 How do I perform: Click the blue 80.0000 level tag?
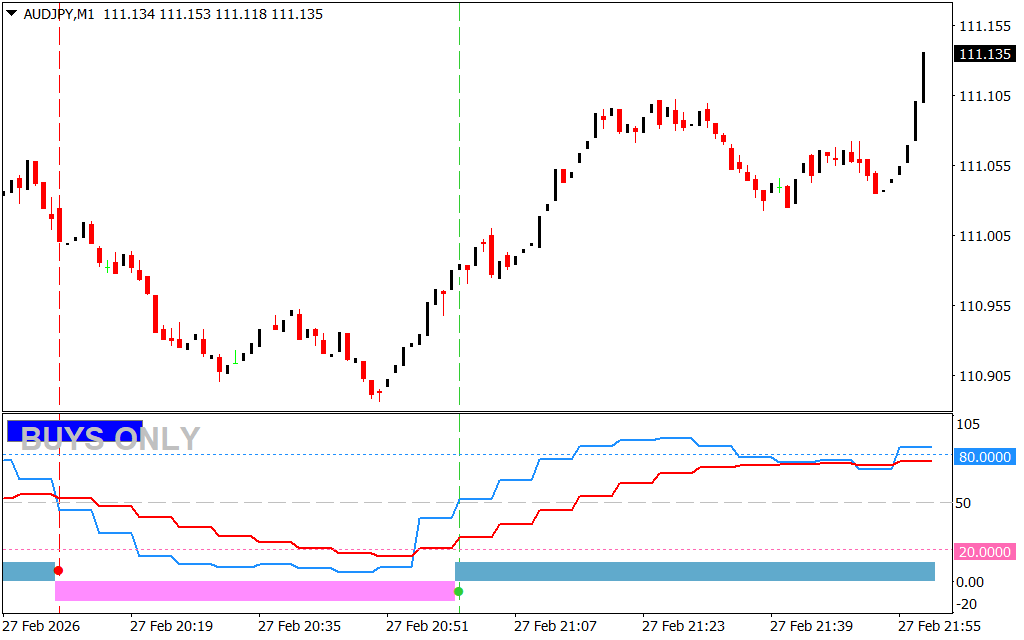click(x=984, y=457)
